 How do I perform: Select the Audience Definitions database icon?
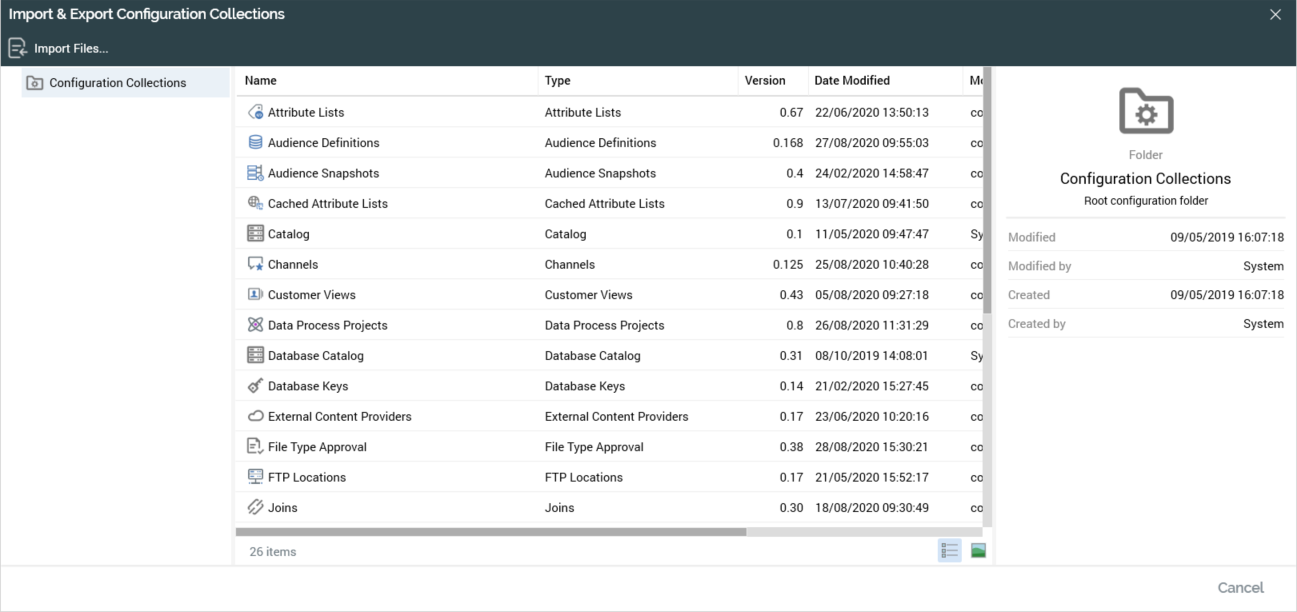click(255, 143)
